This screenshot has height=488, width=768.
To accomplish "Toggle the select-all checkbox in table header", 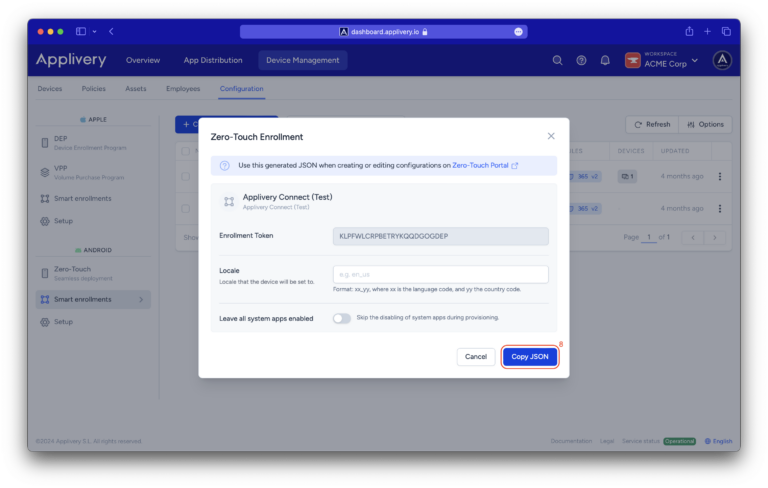I will [x=186, y=151].
